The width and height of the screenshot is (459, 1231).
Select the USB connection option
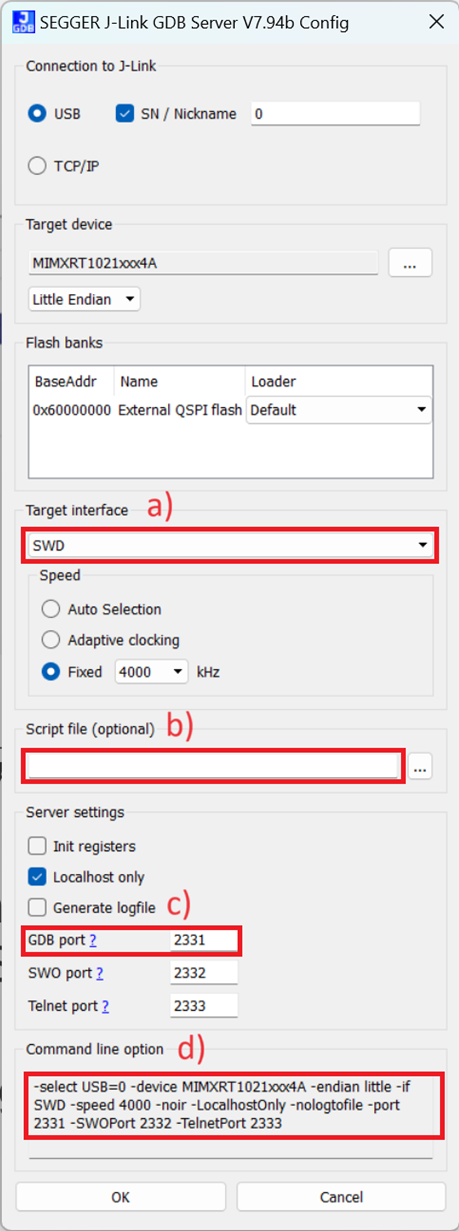pyautogui.click(x=37, y=114)
